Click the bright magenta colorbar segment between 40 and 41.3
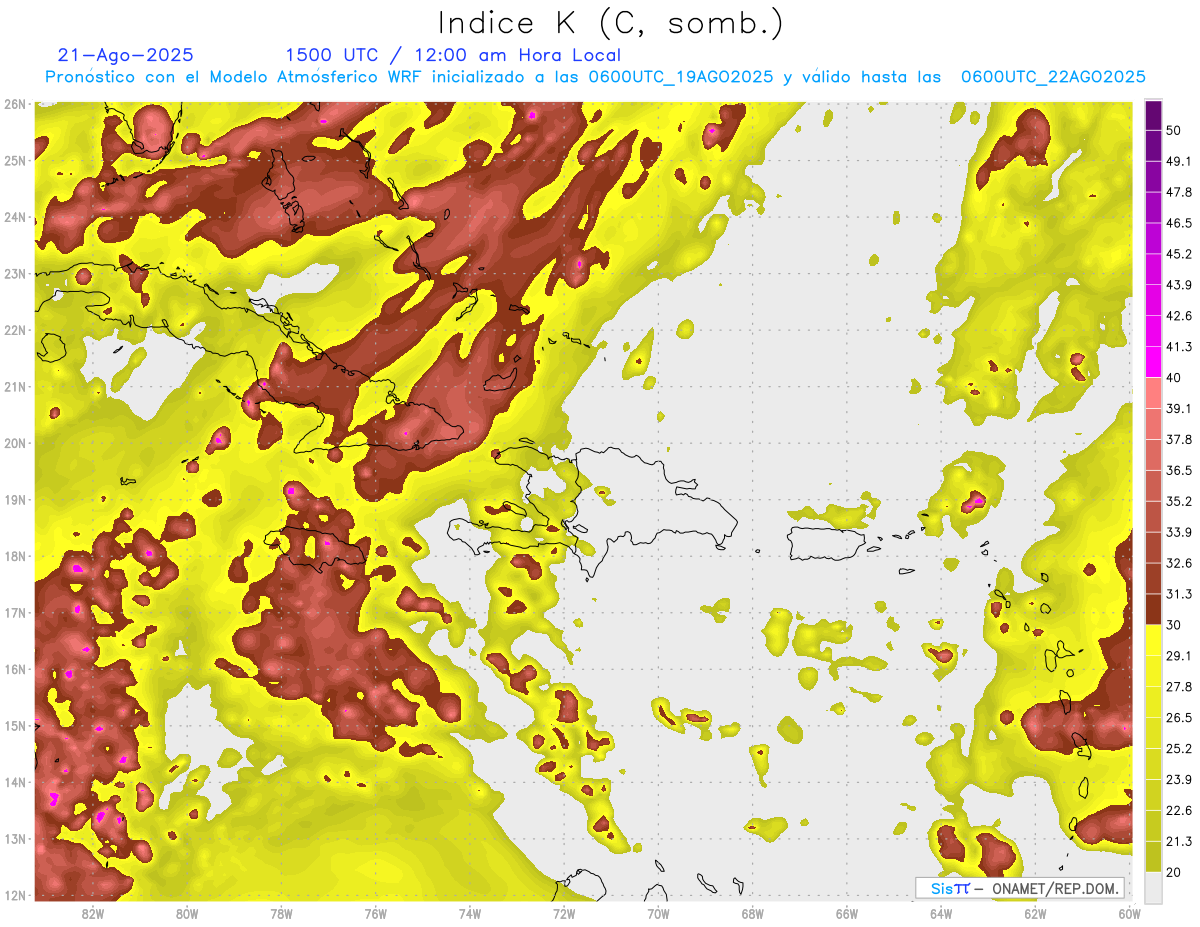 (1153, 362)
